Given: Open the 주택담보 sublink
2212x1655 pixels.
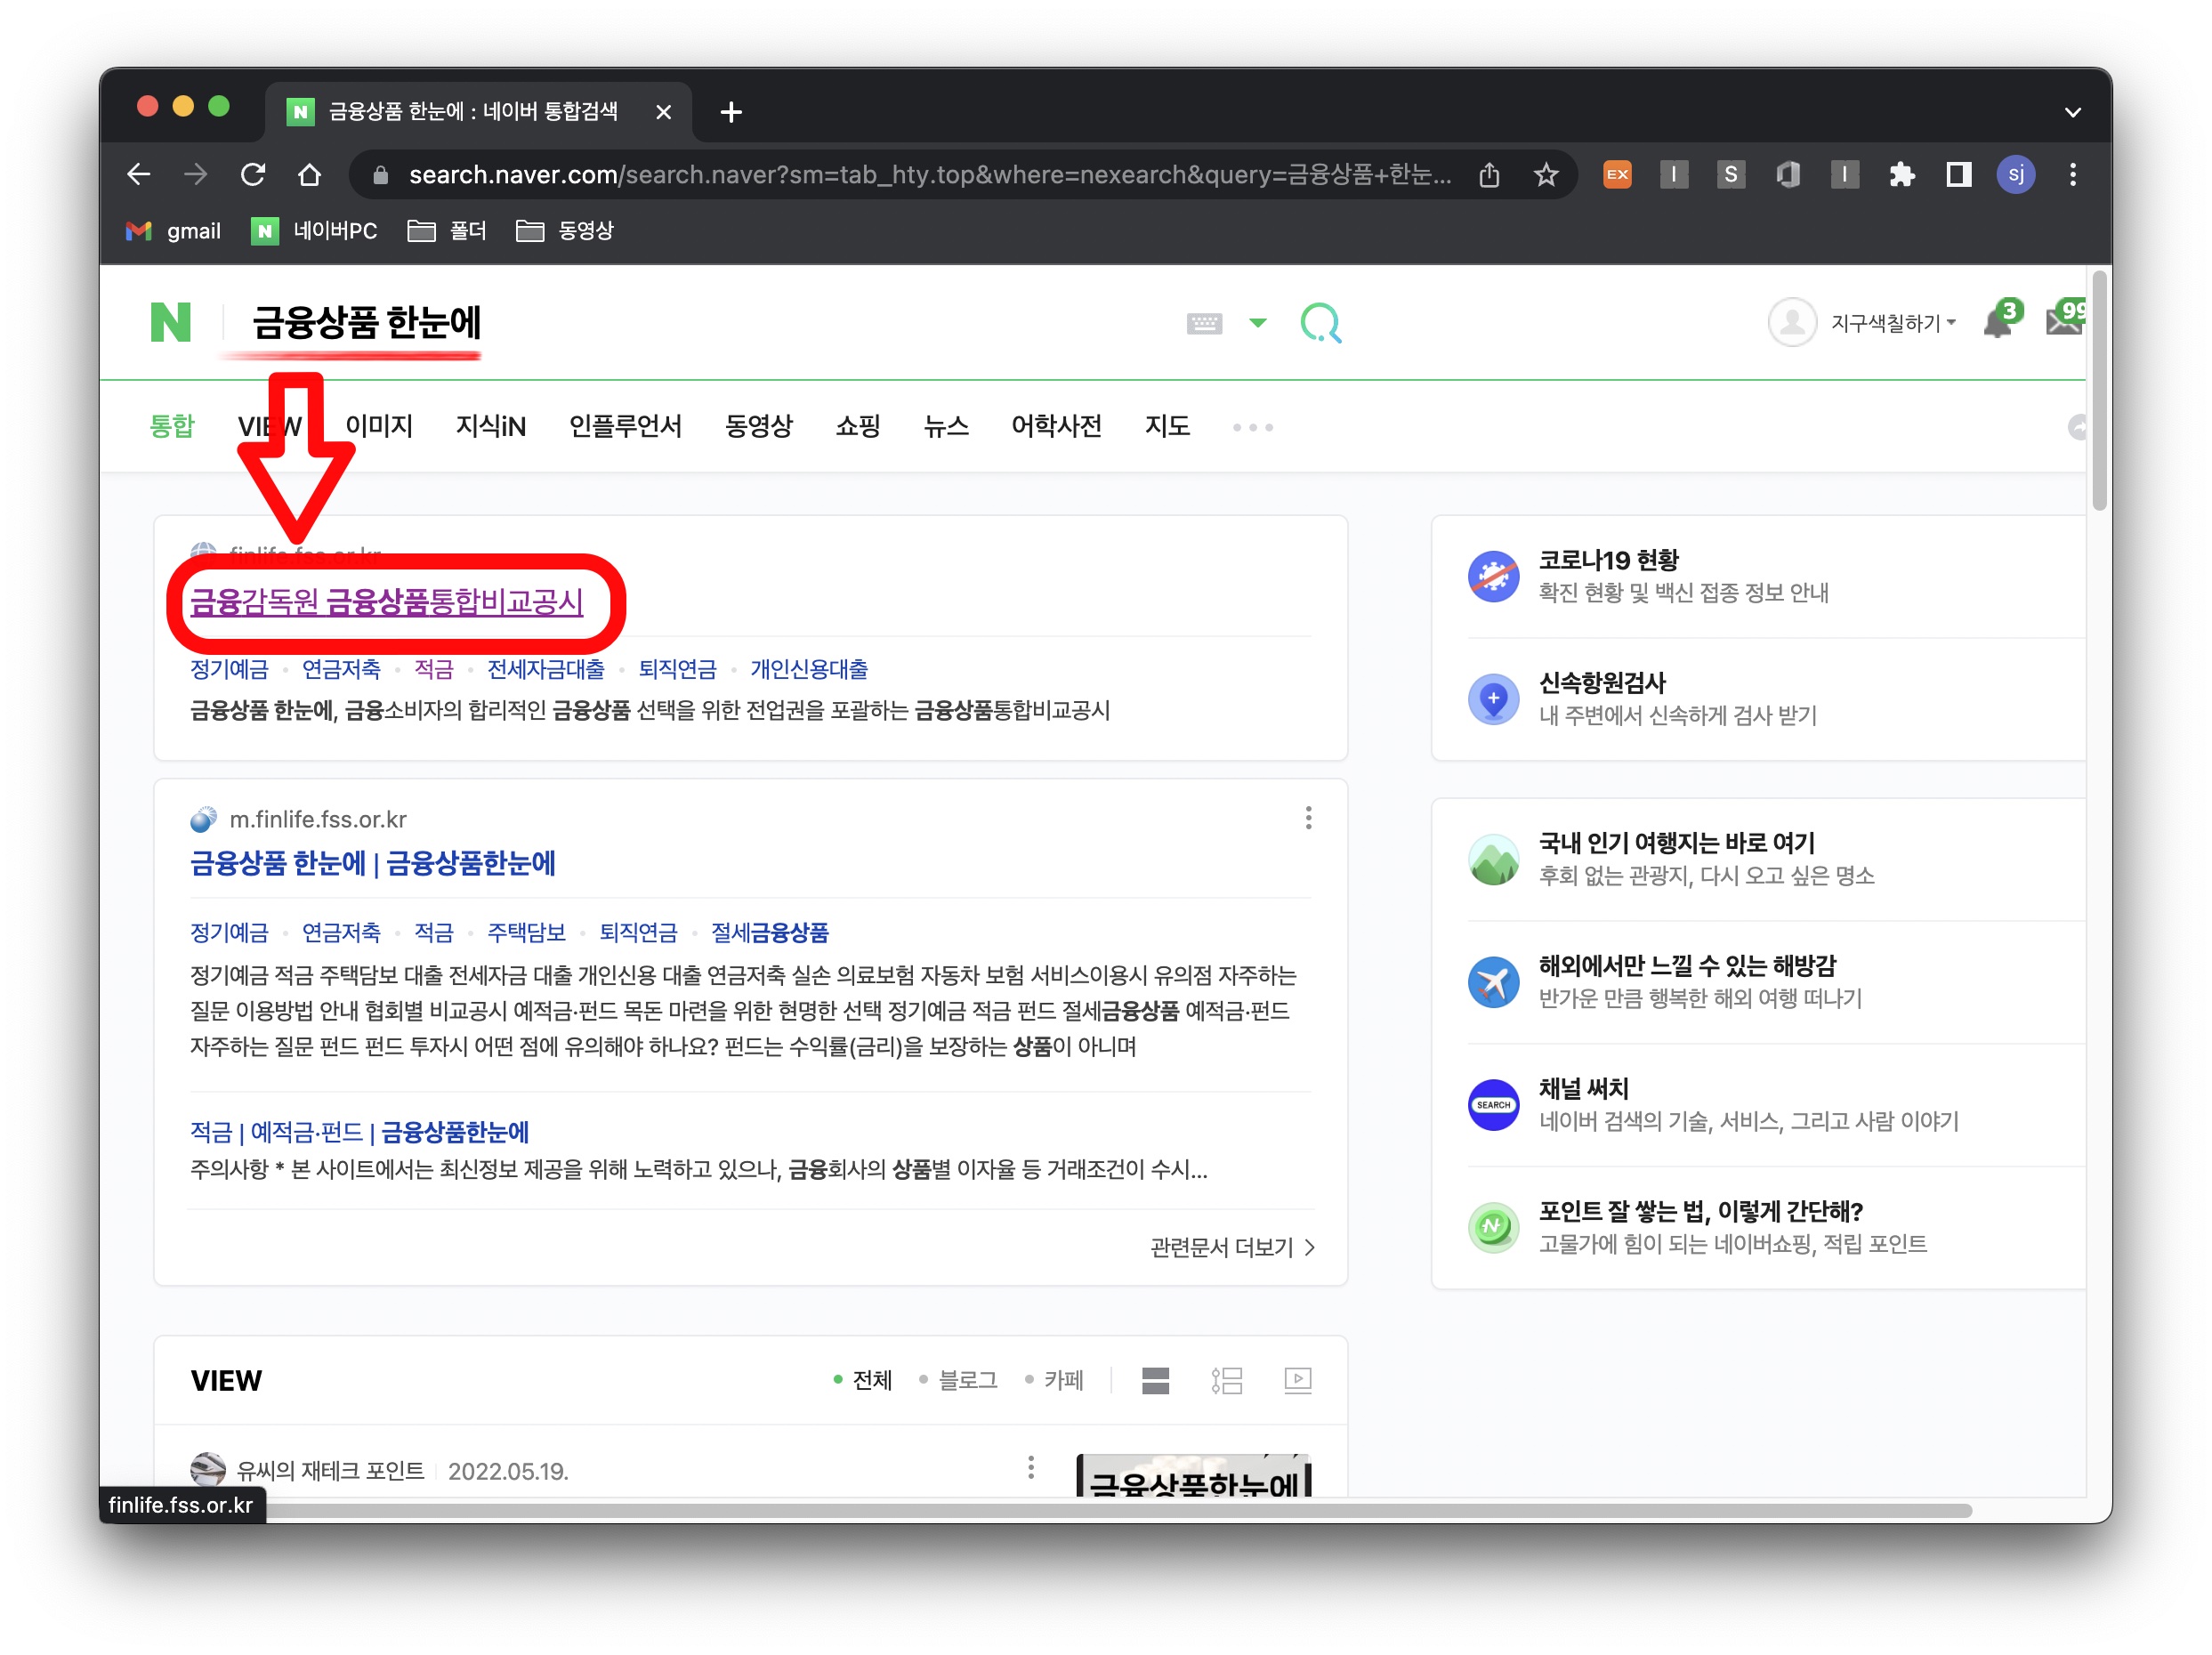Looking at the screenshot, I should [x=526, y=932].
